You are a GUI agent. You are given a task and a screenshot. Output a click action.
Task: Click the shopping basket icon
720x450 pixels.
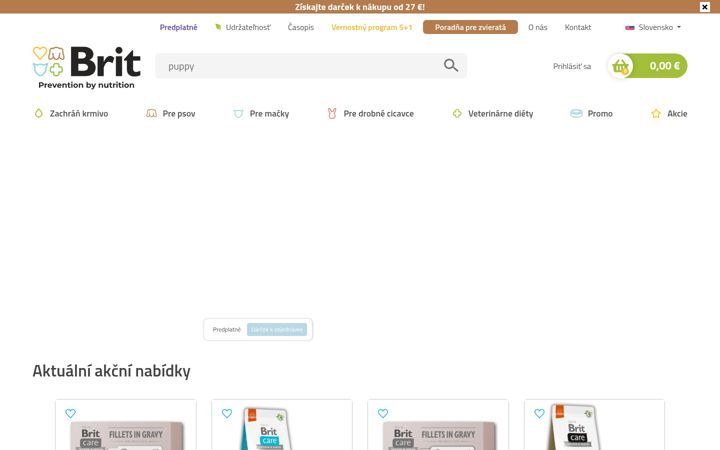pyautogui.click(x=620, y=66)
